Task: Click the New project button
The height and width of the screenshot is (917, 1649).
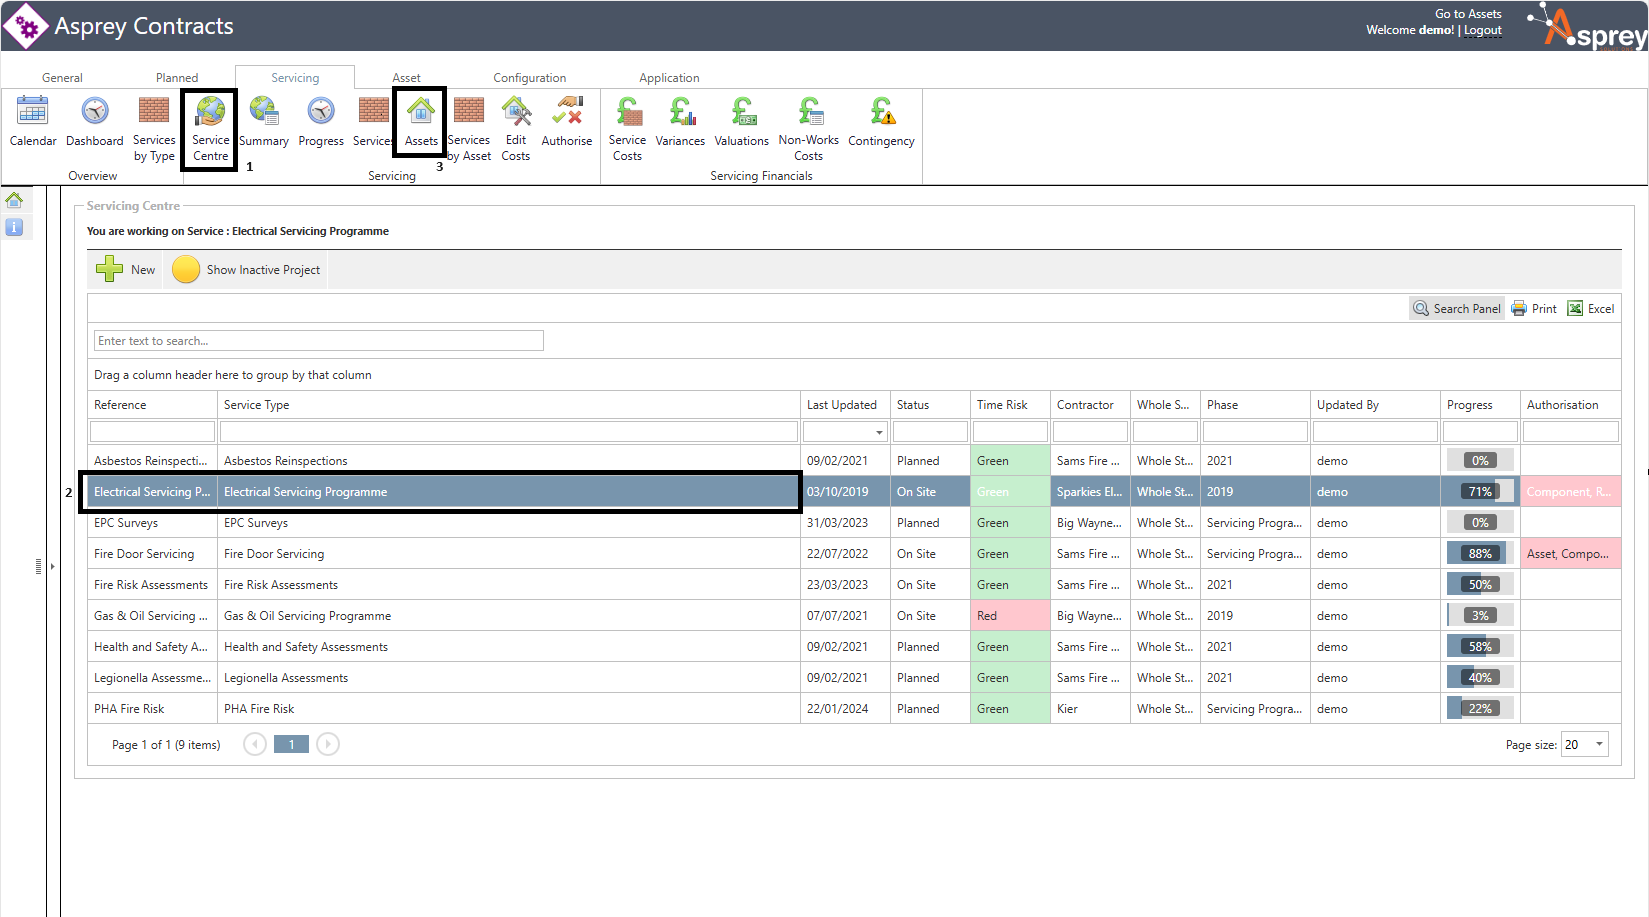Action: [x=126, y=270]
